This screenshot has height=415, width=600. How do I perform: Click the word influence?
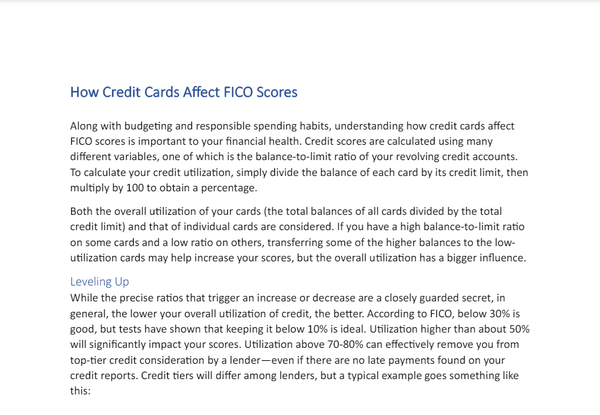[504, 258]
